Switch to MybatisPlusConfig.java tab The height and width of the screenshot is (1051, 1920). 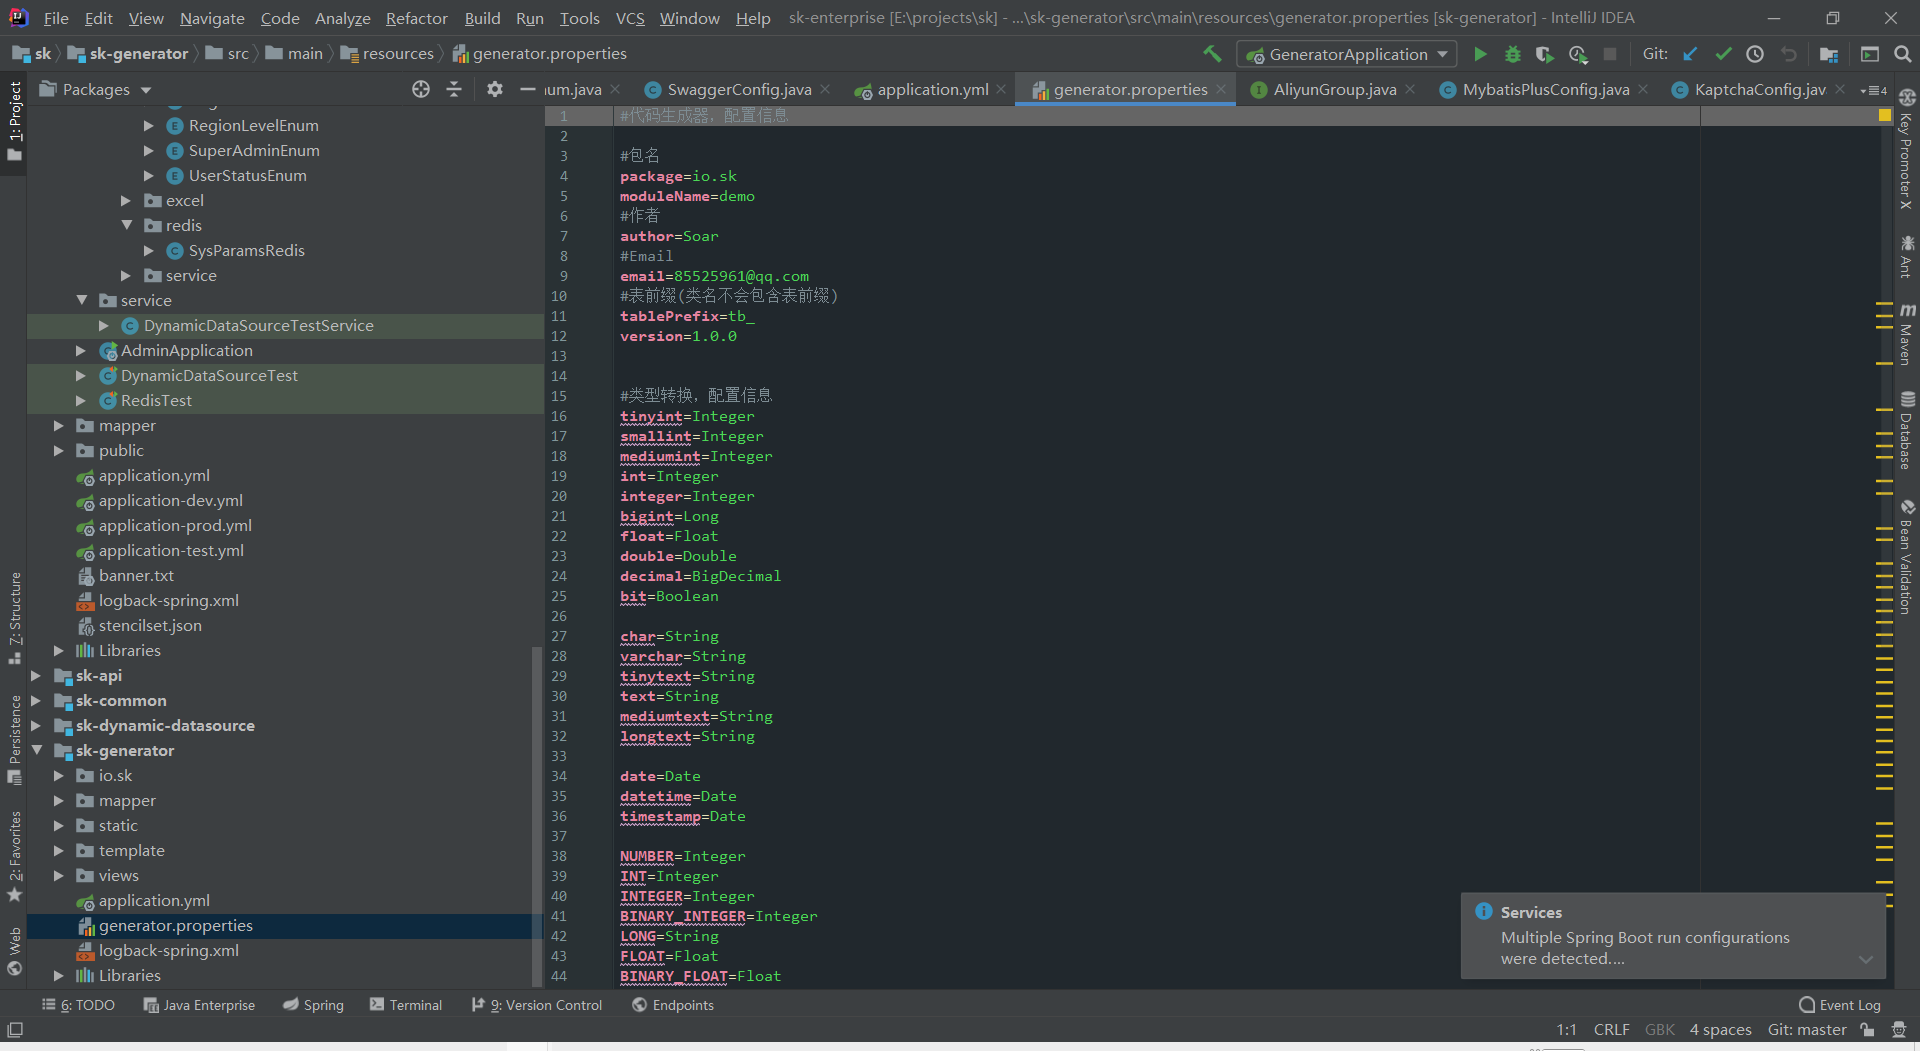[1545, 90]
